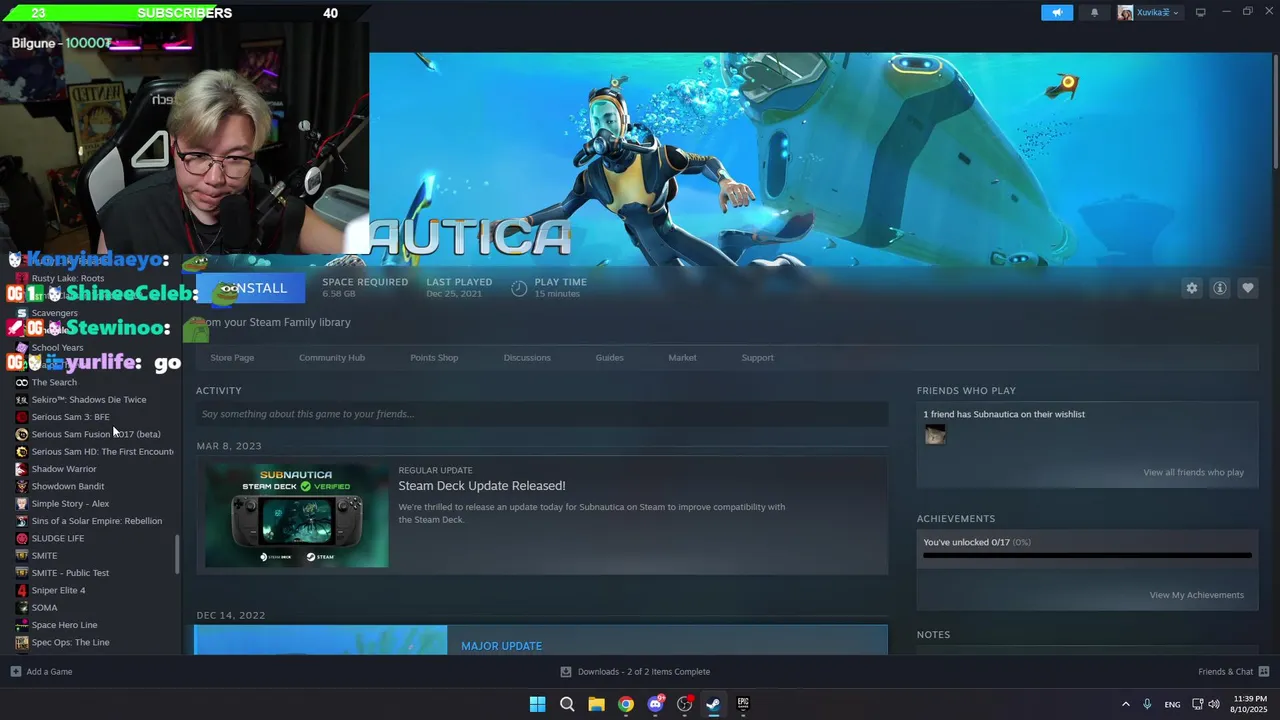The width and height of the screenshot is (1280, 720).
Task: Open Windows taskbar search
Action: pos(567,704)
